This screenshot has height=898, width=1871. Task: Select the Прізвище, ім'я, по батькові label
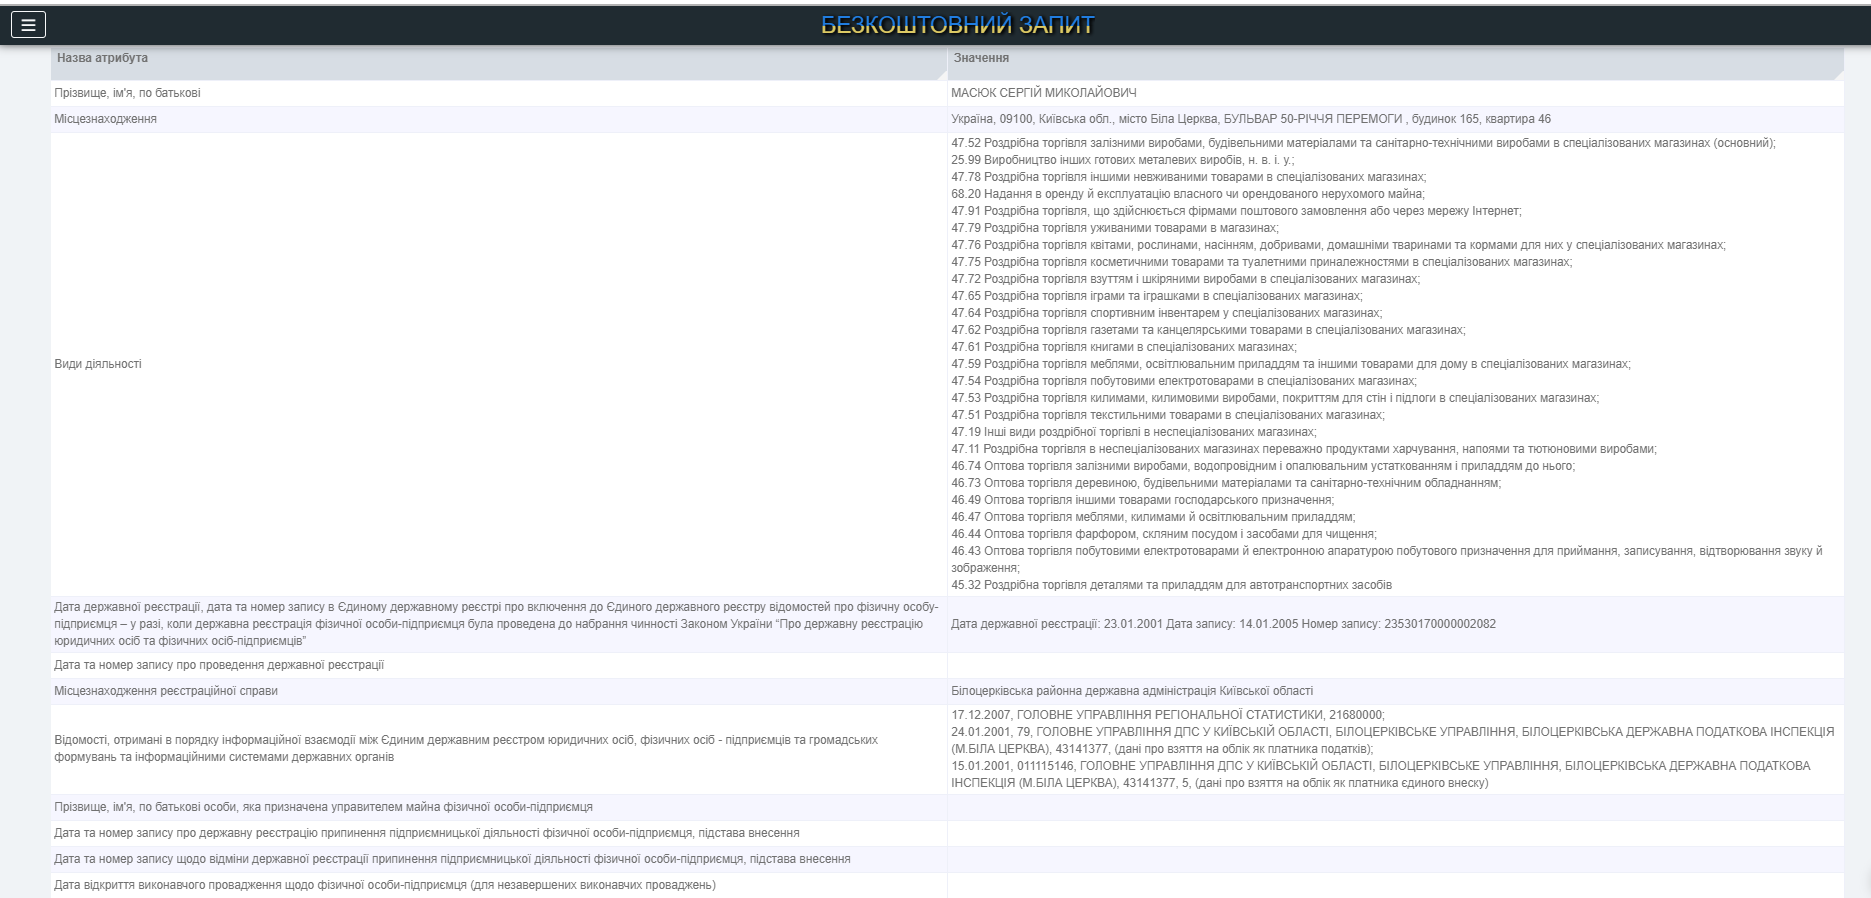click(x=127, y=93)
